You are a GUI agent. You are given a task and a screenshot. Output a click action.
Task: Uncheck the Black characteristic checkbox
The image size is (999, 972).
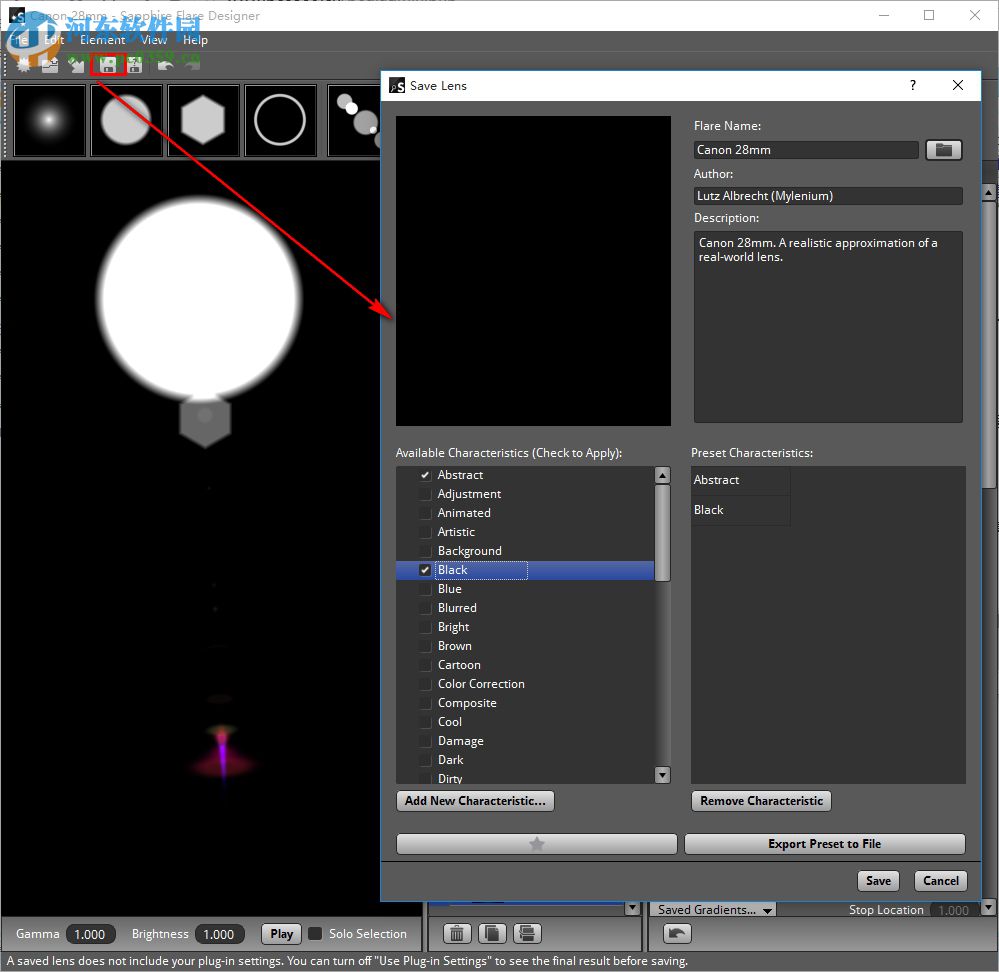point(425,570)
